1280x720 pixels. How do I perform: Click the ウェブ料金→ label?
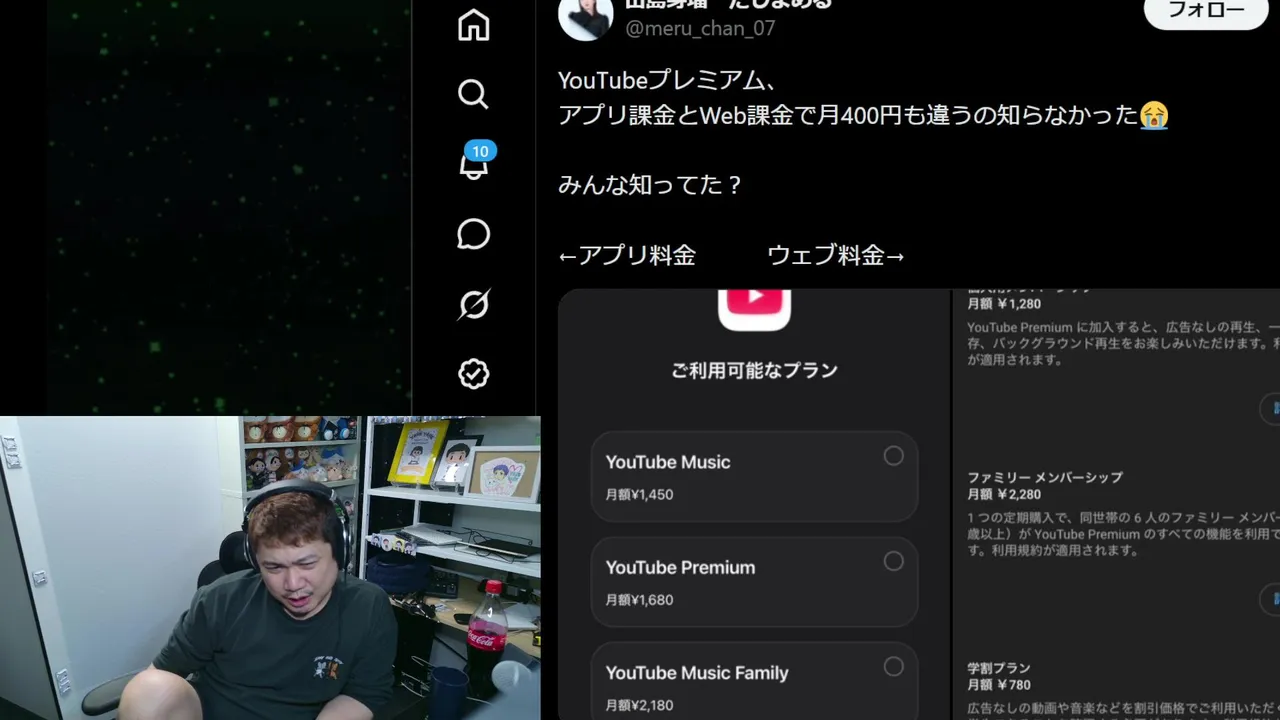(x=836, y=255)
